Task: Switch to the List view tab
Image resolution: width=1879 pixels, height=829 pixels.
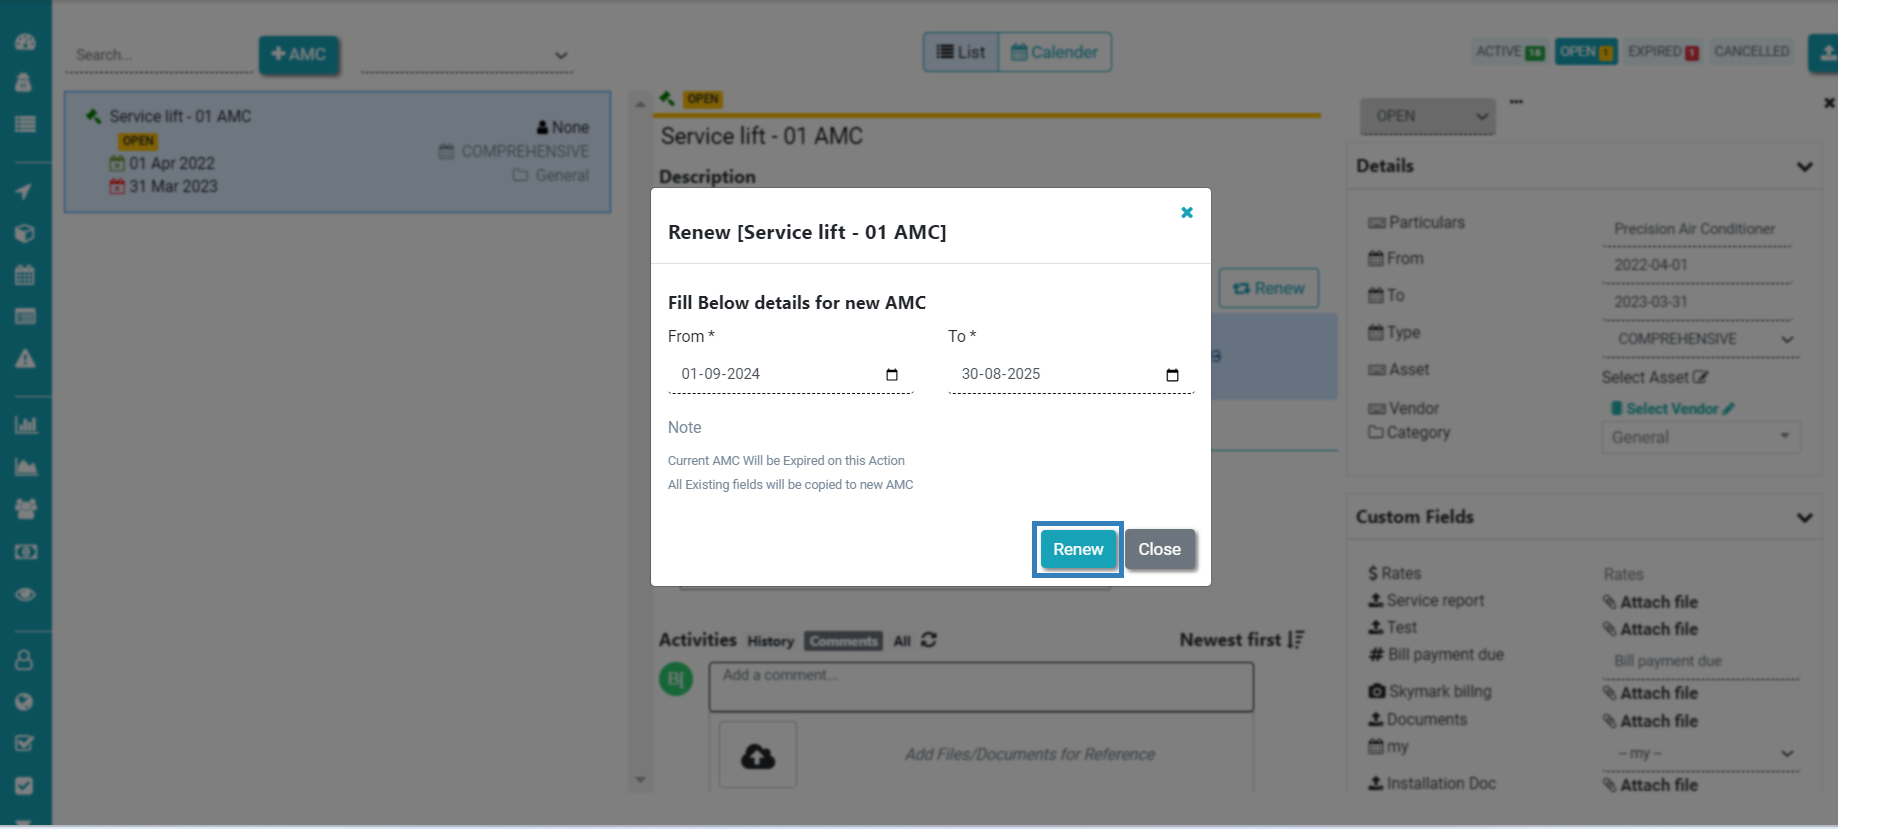Action: 961,52
